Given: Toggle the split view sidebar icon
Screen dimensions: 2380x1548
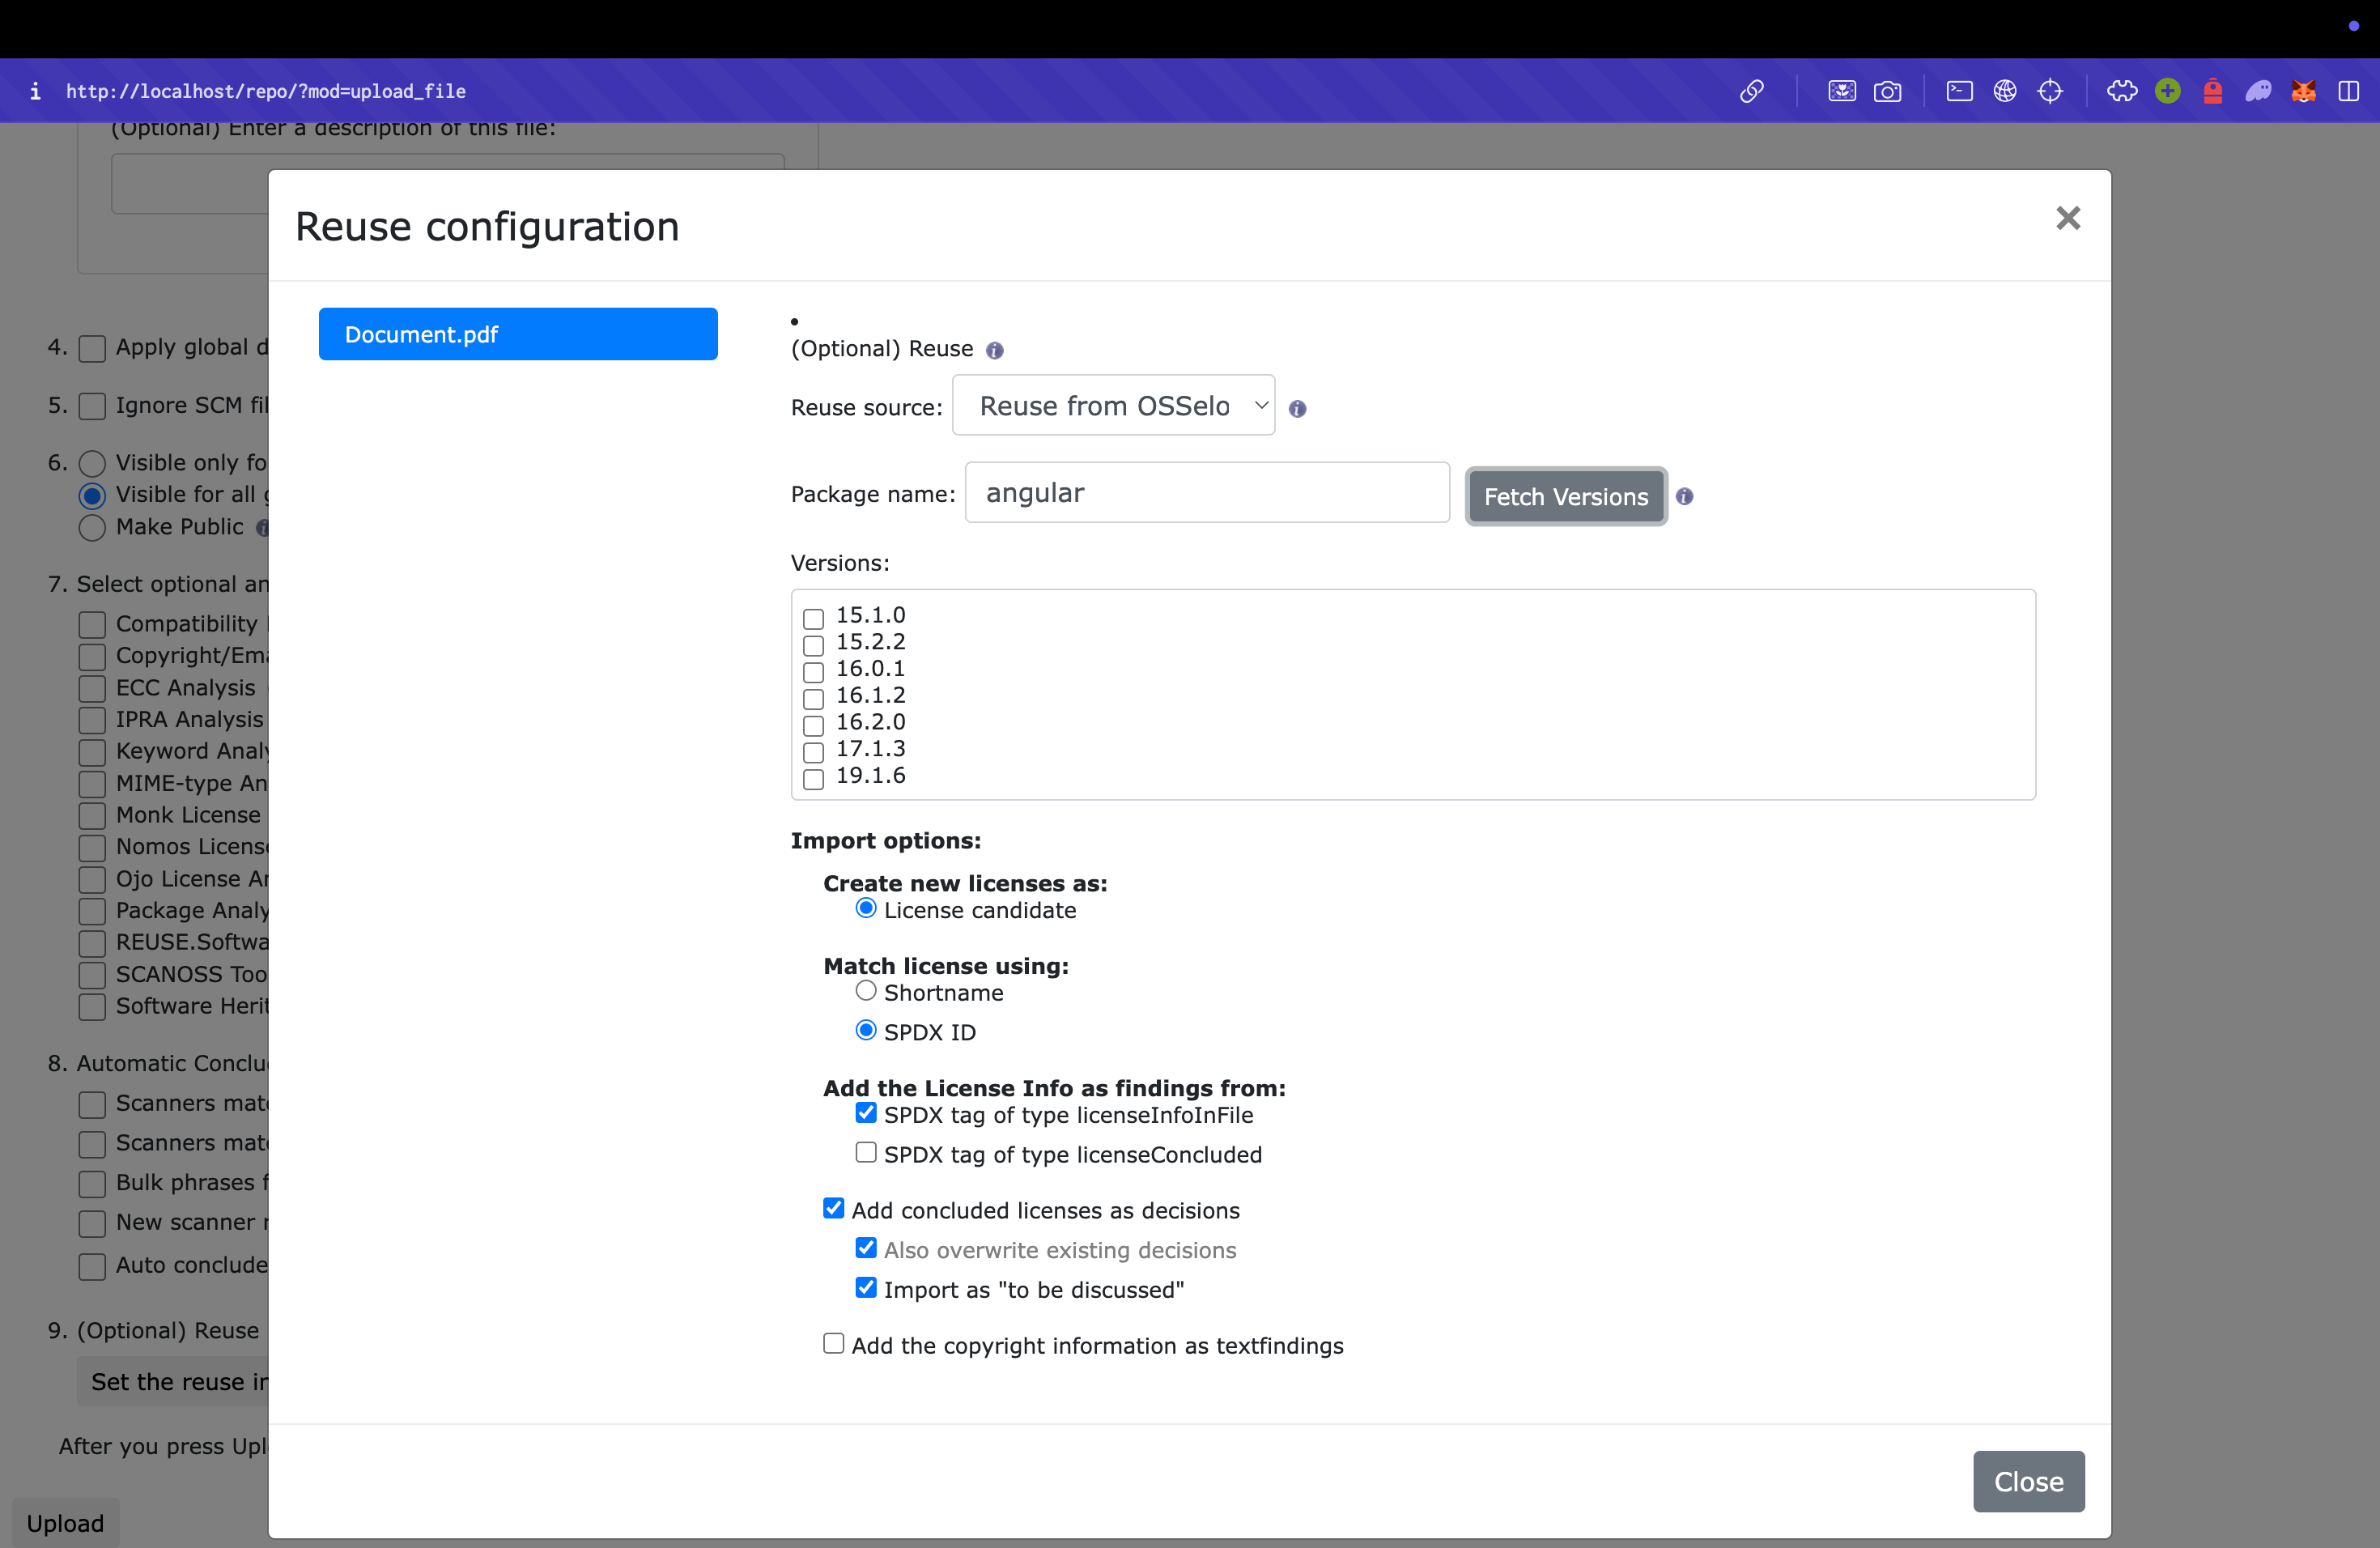Looking at the screenshot, I should (x=2349, y=91).
